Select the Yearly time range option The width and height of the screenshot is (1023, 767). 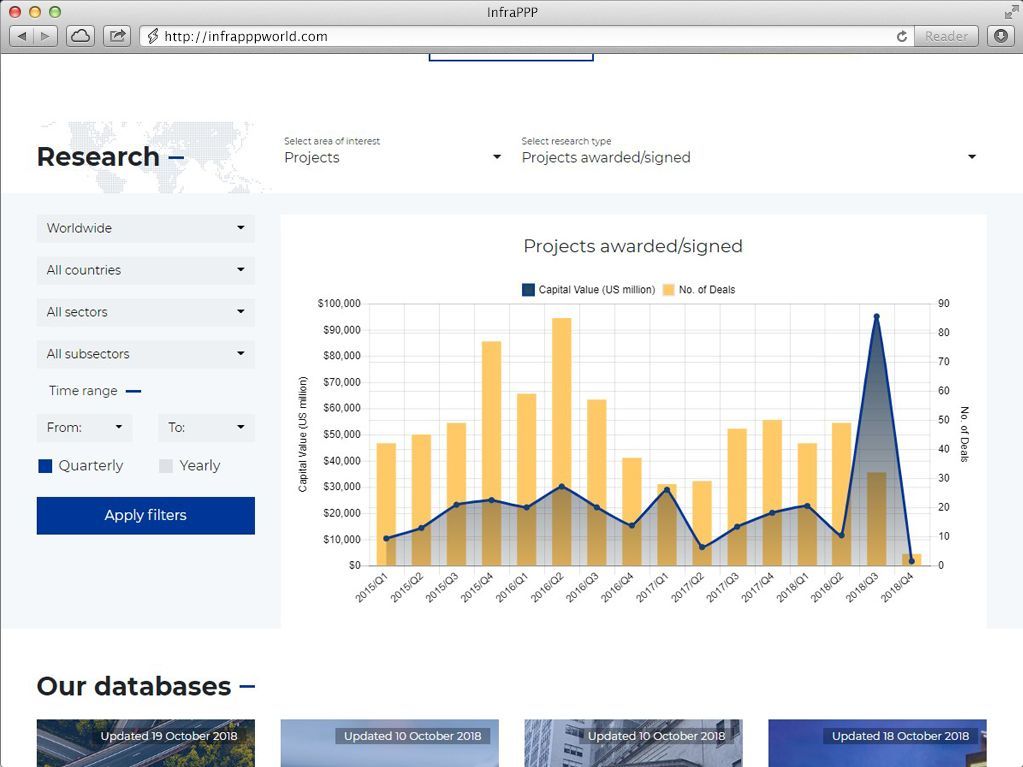pyautogui.click(x=166, y=466)
